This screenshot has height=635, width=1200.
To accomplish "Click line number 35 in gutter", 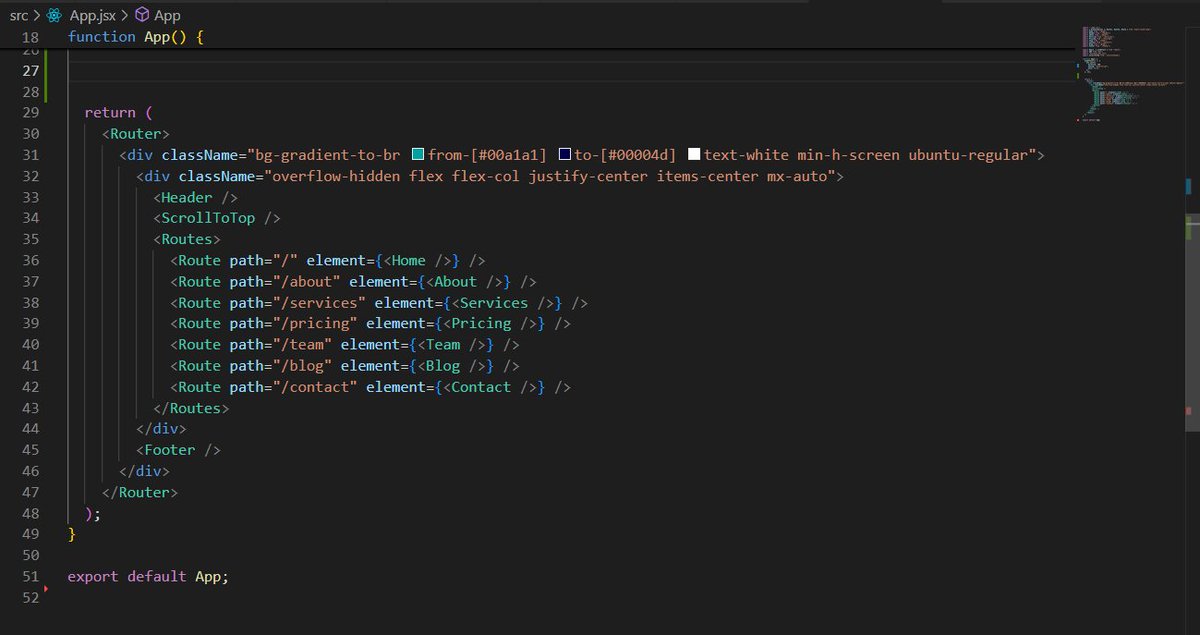I will coord(30,239).
